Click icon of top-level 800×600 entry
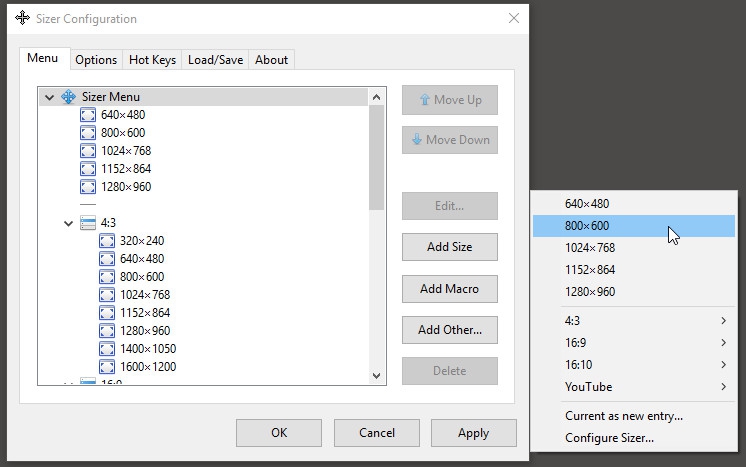746x467 pixels. coord(88,133)
